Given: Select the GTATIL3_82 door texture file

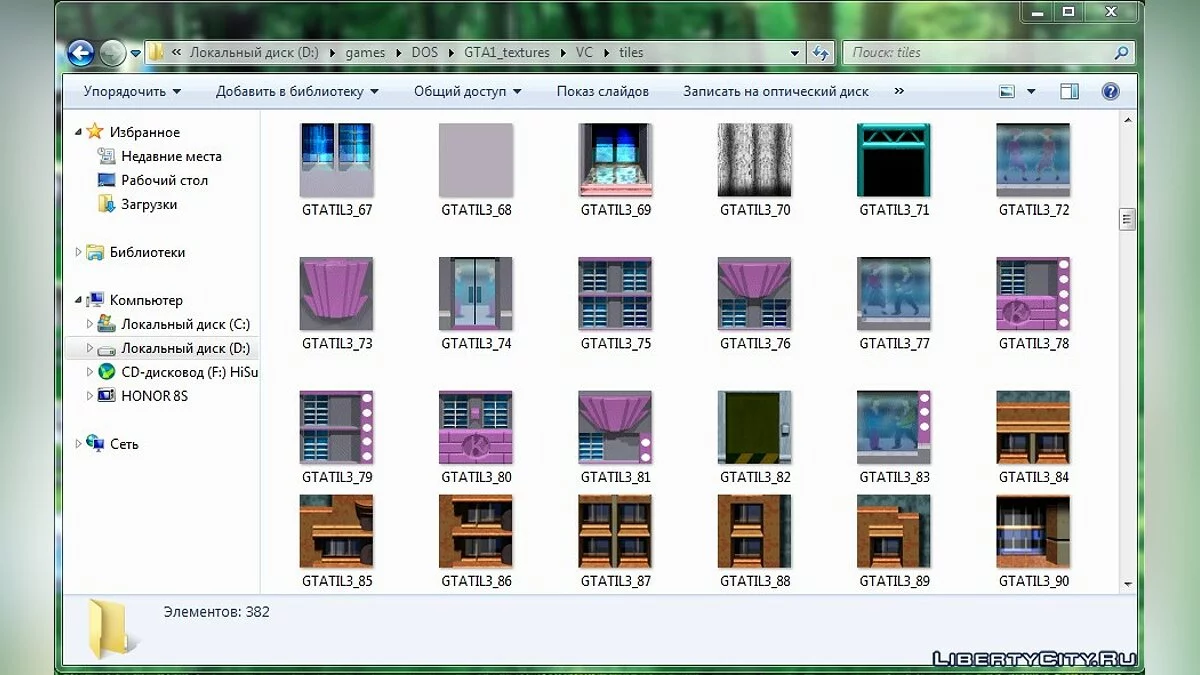Looking at the screenshot, I should tap(754, 427).
